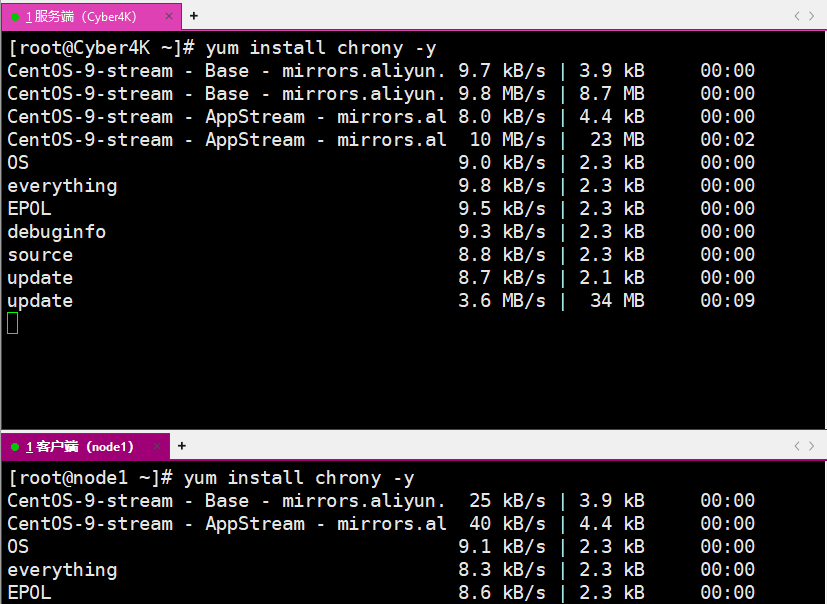Click 'everything' repo row in Cyber4K terminal
The height and width of the screenshot is (604, 827).
(x=381, y=186)
